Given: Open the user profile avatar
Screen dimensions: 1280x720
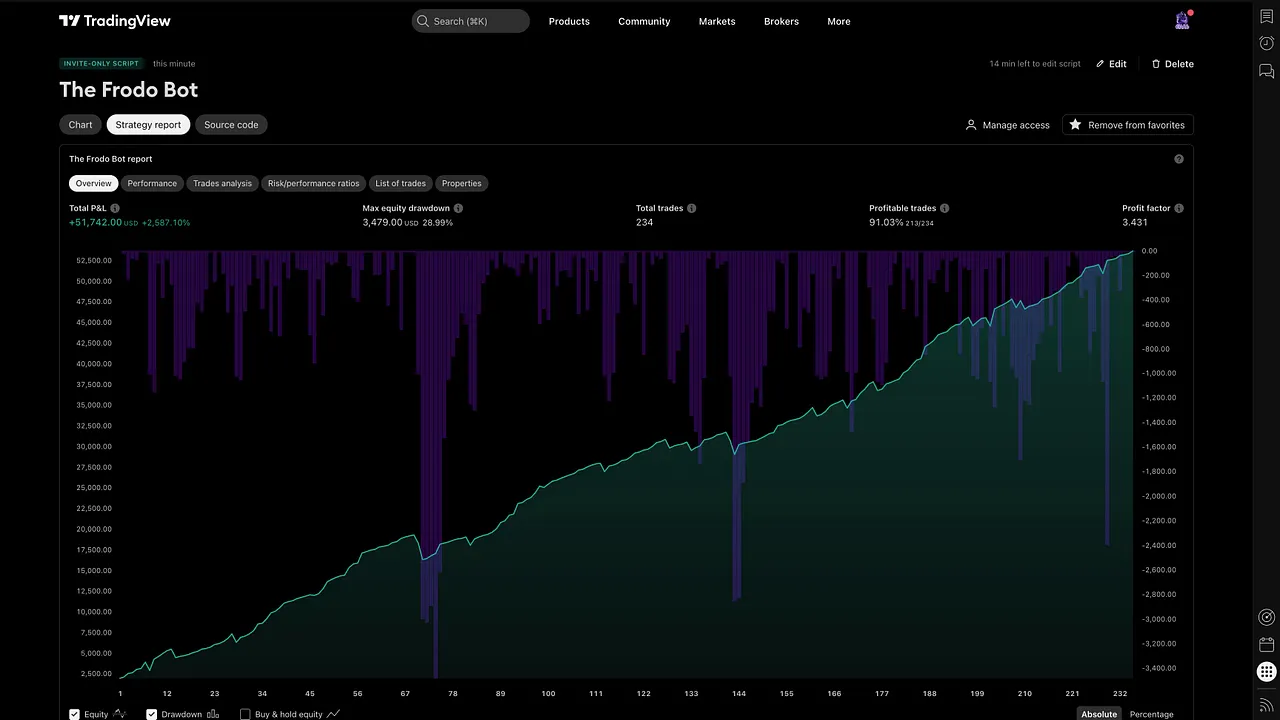Looking at the screenshot, I should coord(1183,20).
